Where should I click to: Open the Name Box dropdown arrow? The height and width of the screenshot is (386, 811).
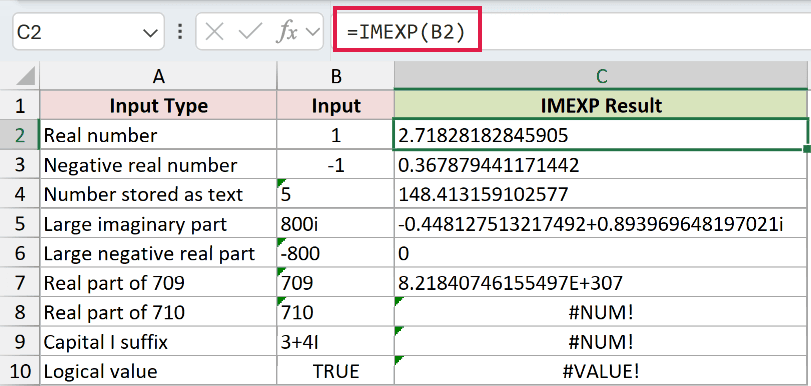[x=150, y=33]
